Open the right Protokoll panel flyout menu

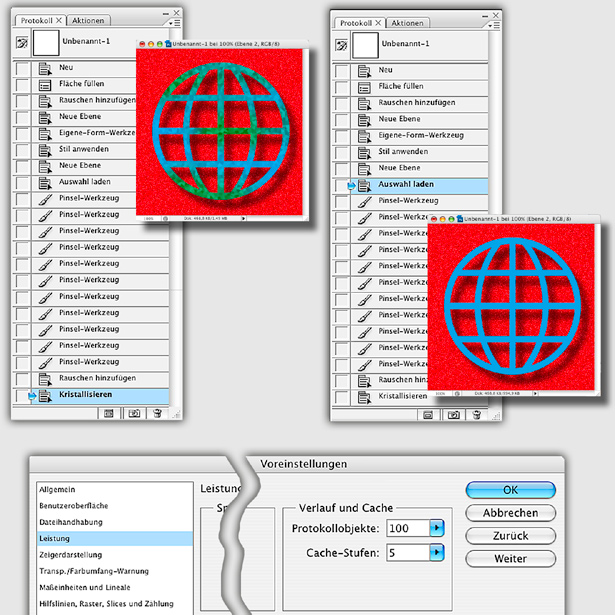point(494,25)
